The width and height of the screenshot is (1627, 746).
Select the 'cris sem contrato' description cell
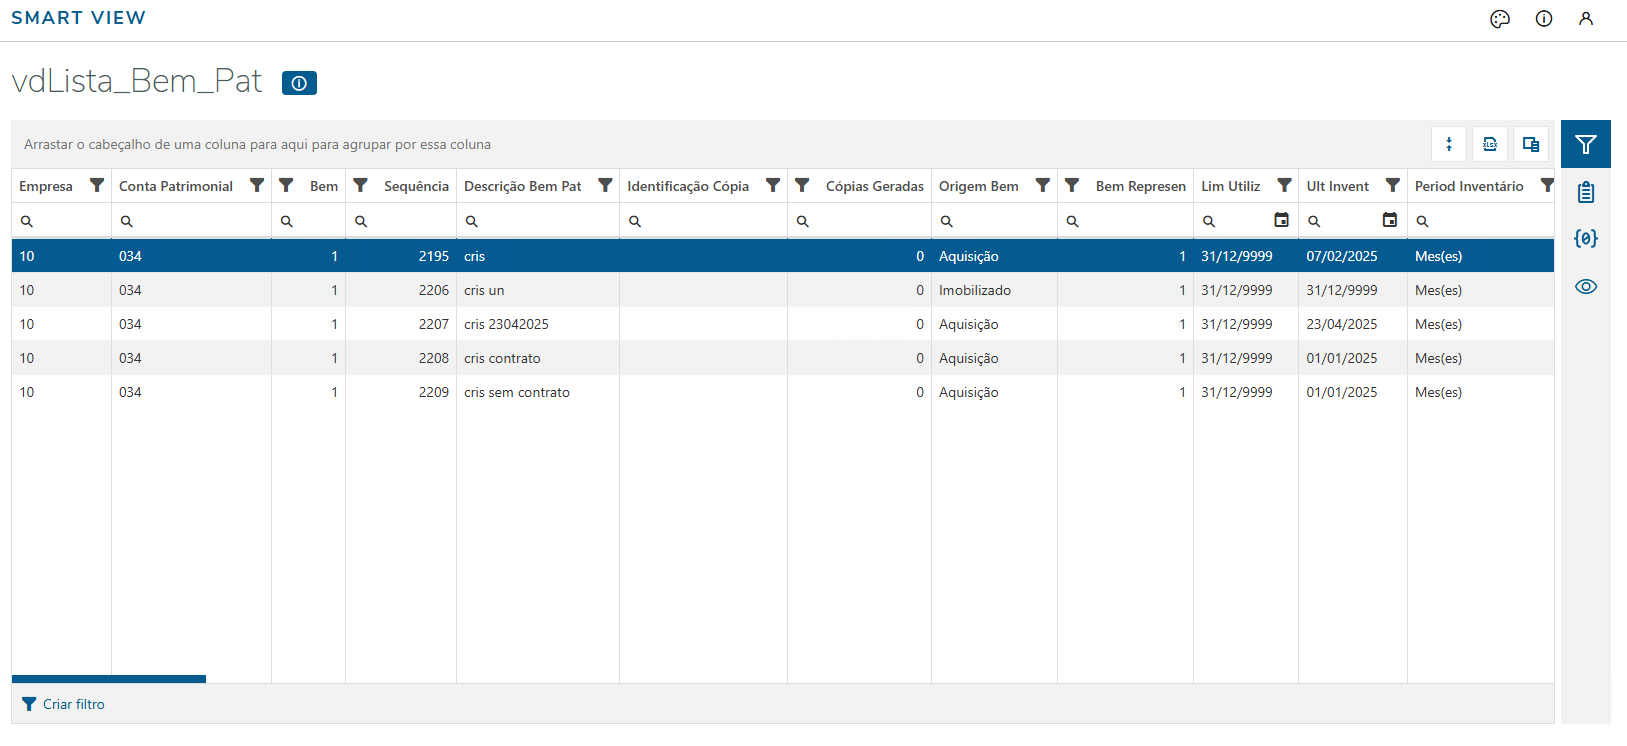(x=538, y=392)
